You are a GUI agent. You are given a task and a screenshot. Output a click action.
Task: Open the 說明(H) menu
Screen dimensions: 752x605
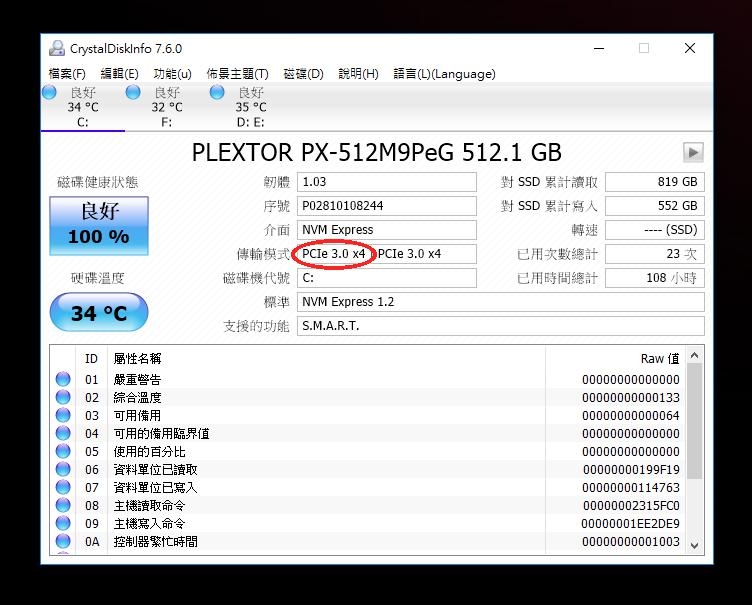pyautogui.click(x=358, y=74)
